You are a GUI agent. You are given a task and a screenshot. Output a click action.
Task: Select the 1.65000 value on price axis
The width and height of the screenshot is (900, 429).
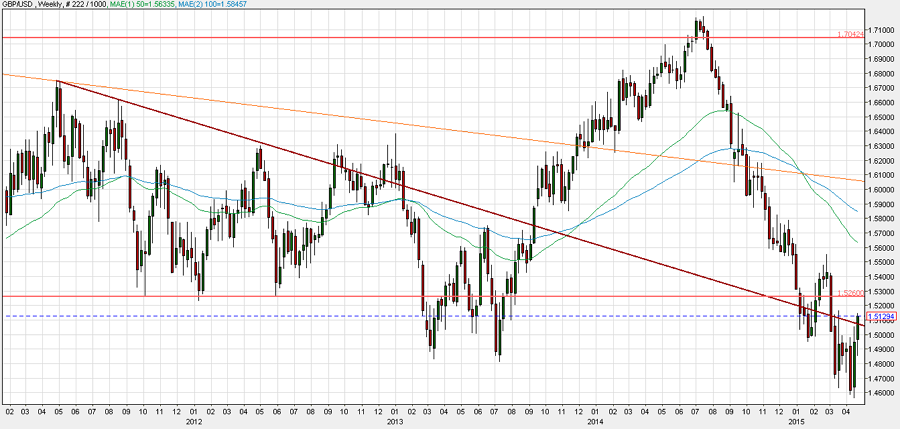click(x=882, y=117)
